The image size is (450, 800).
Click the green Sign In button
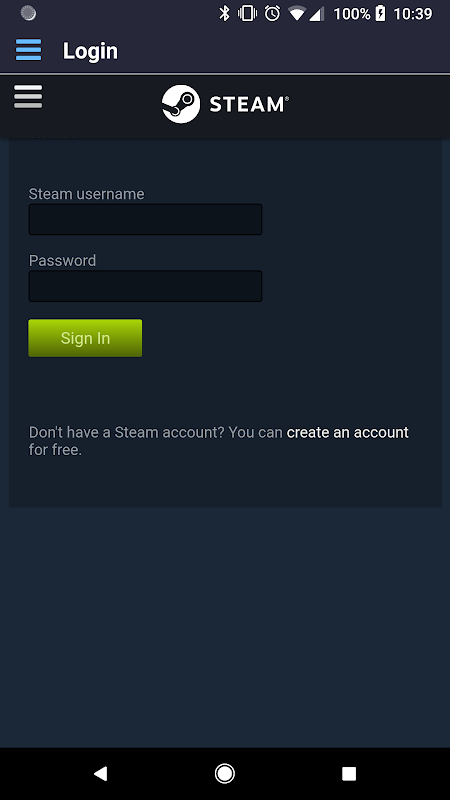(x=85, y=338)
